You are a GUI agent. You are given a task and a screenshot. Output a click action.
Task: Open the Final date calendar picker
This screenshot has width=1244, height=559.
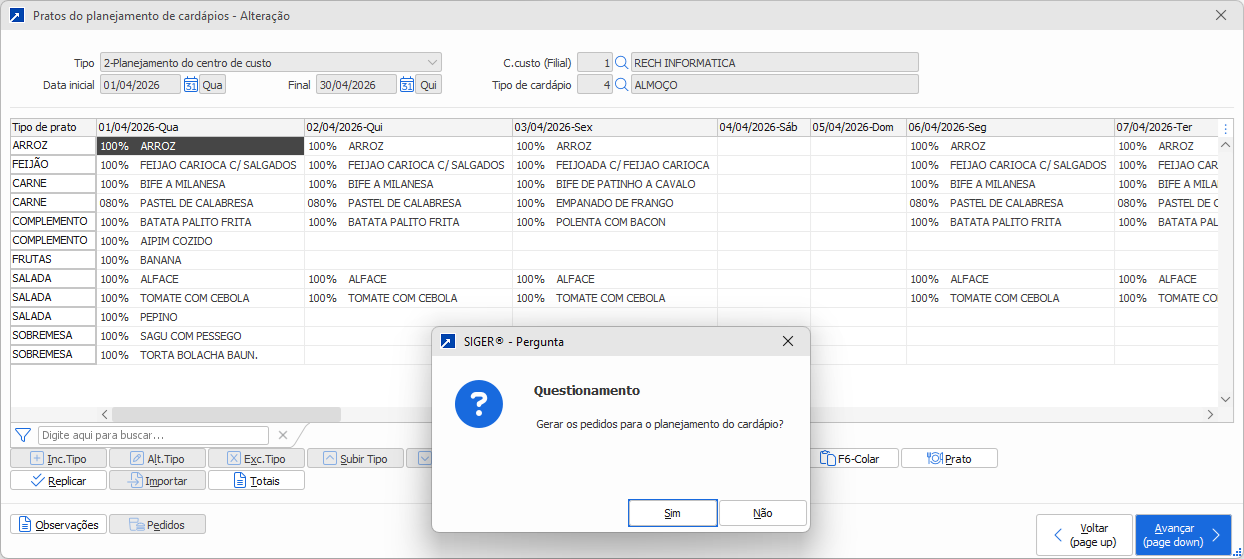pyautogui.click(x=407, y=85)
